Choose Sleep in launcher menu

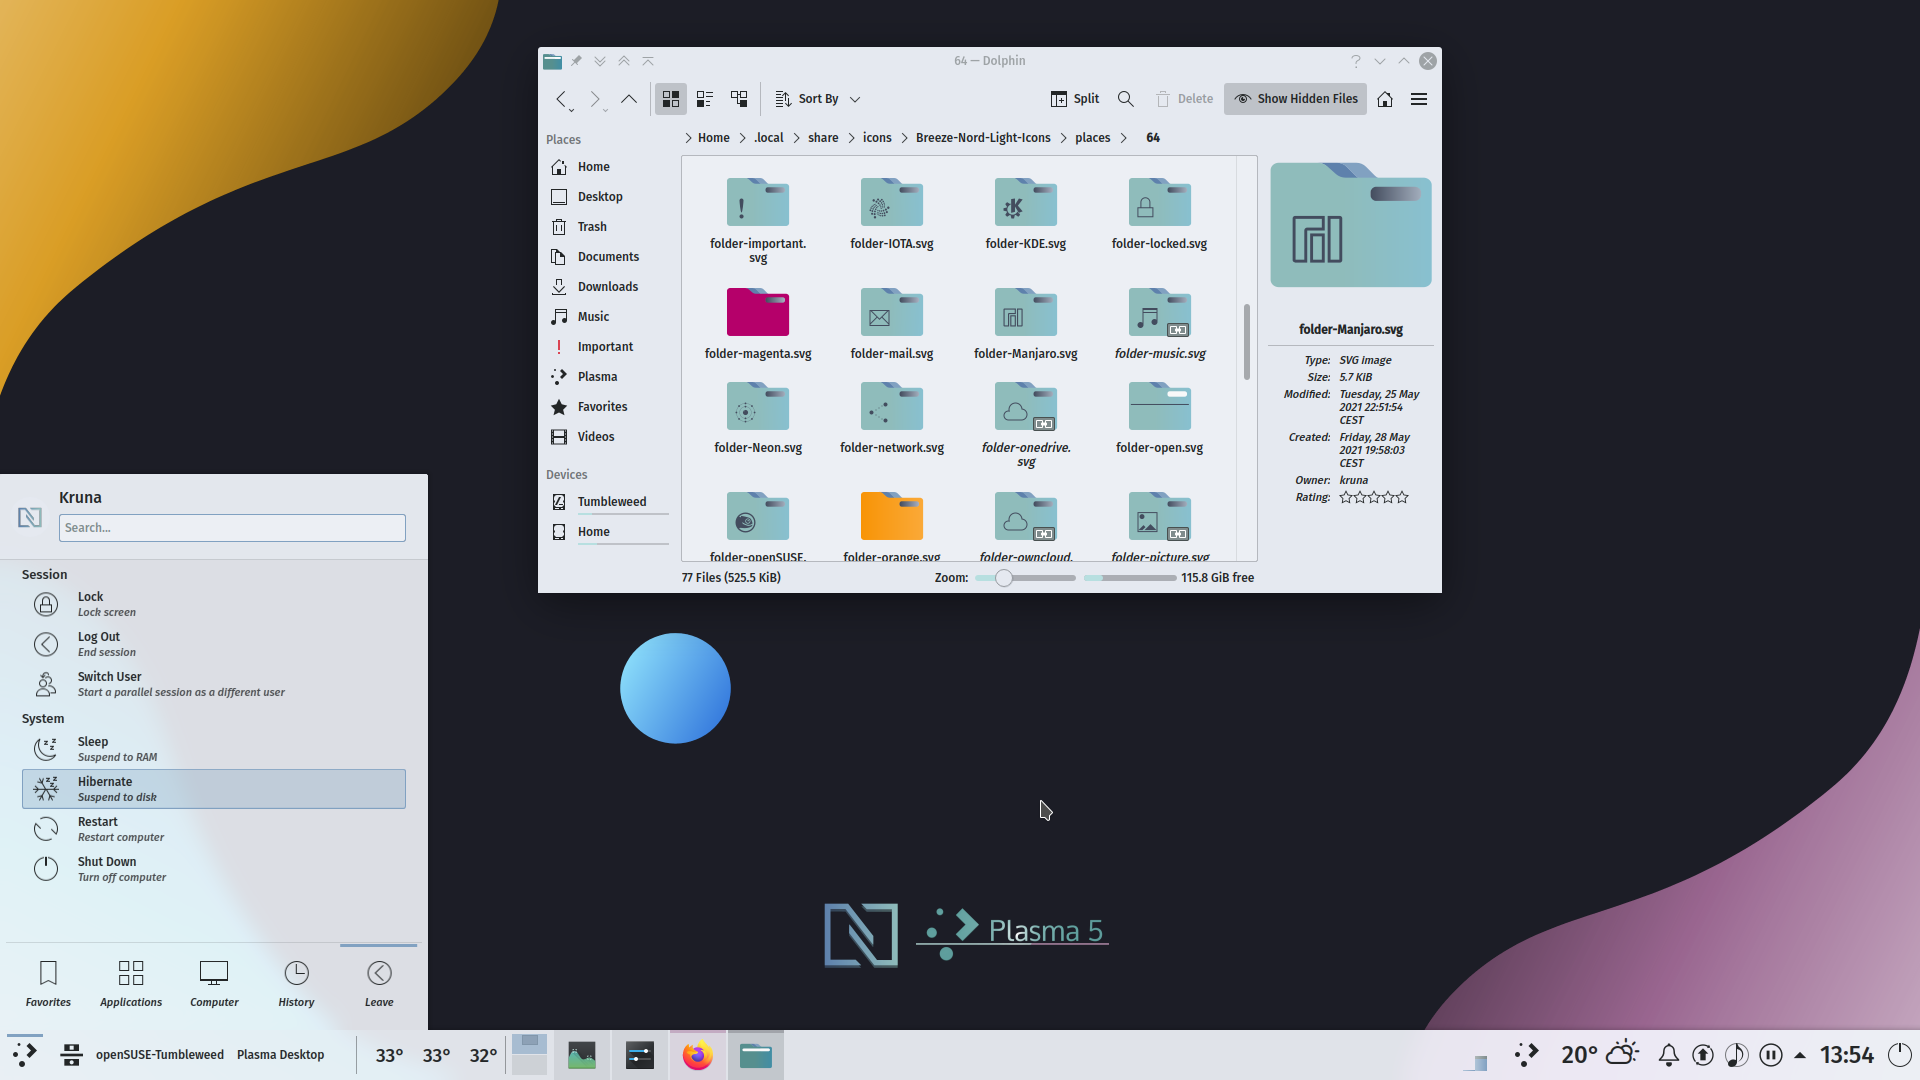point(214,749)
